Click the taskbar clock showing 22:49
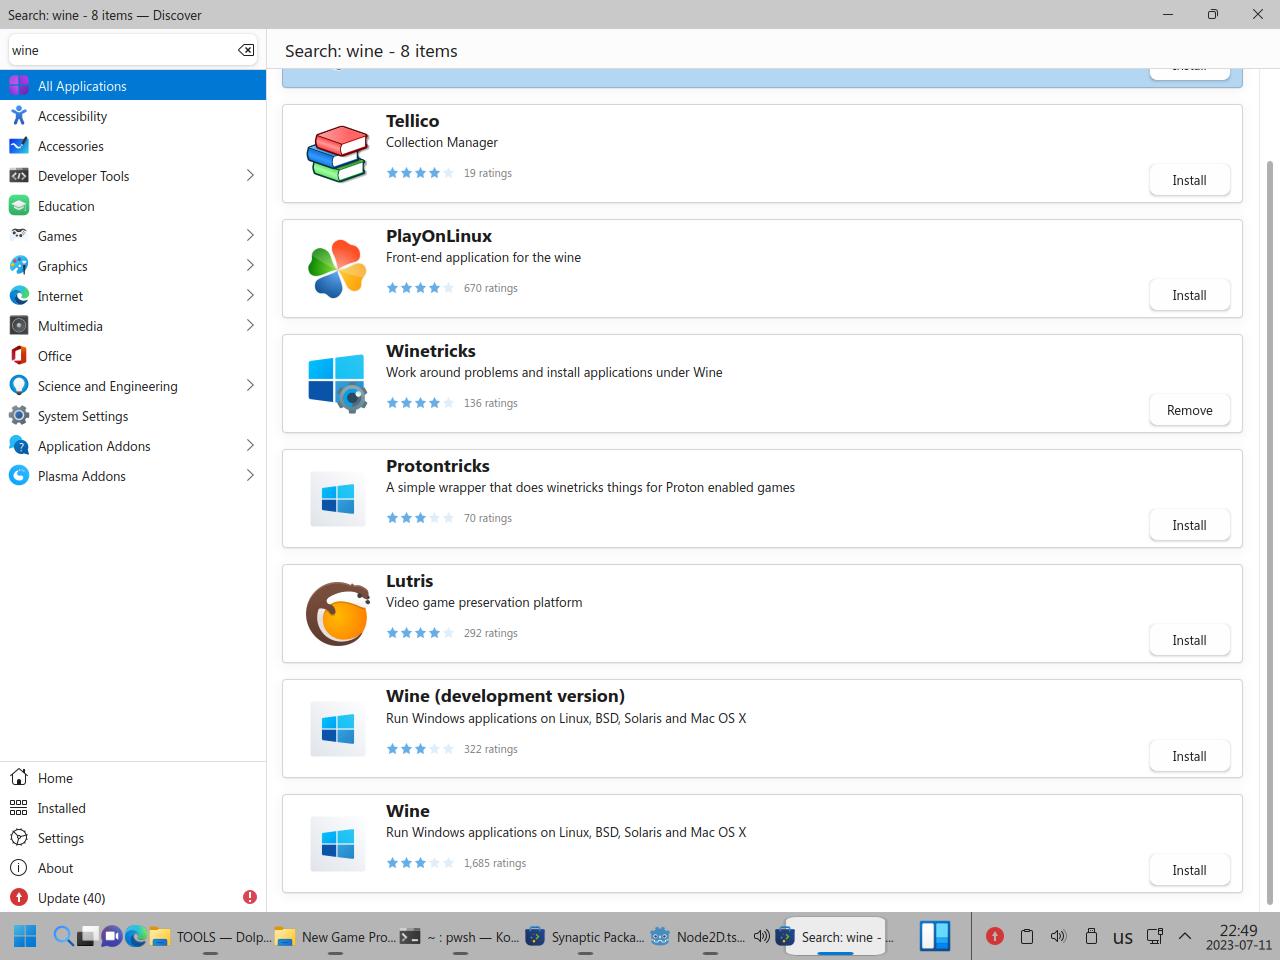This screenshot has width=1280, height=960. coord(1238,937)
